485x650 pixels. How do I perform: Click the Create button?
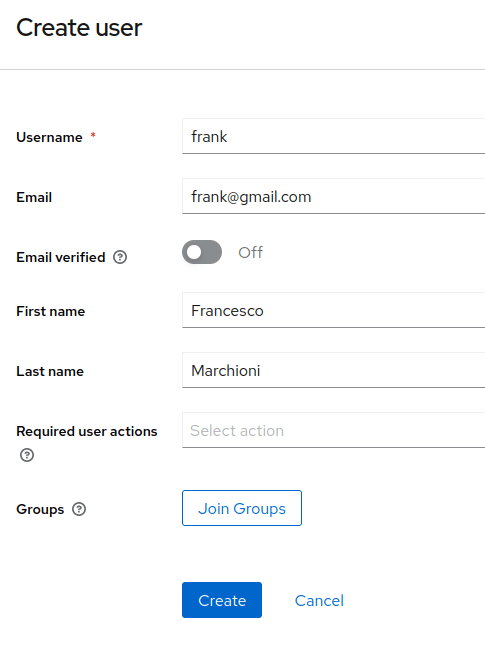222,600
